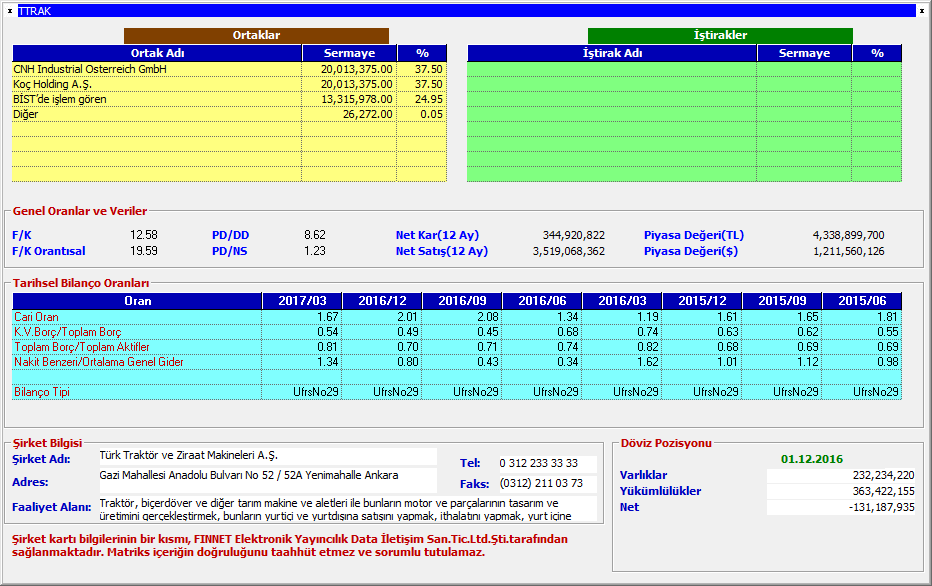Select the Bilanço Tipi row label
Image resolution: width=932 pixels, height=586 pixels.
42,392
